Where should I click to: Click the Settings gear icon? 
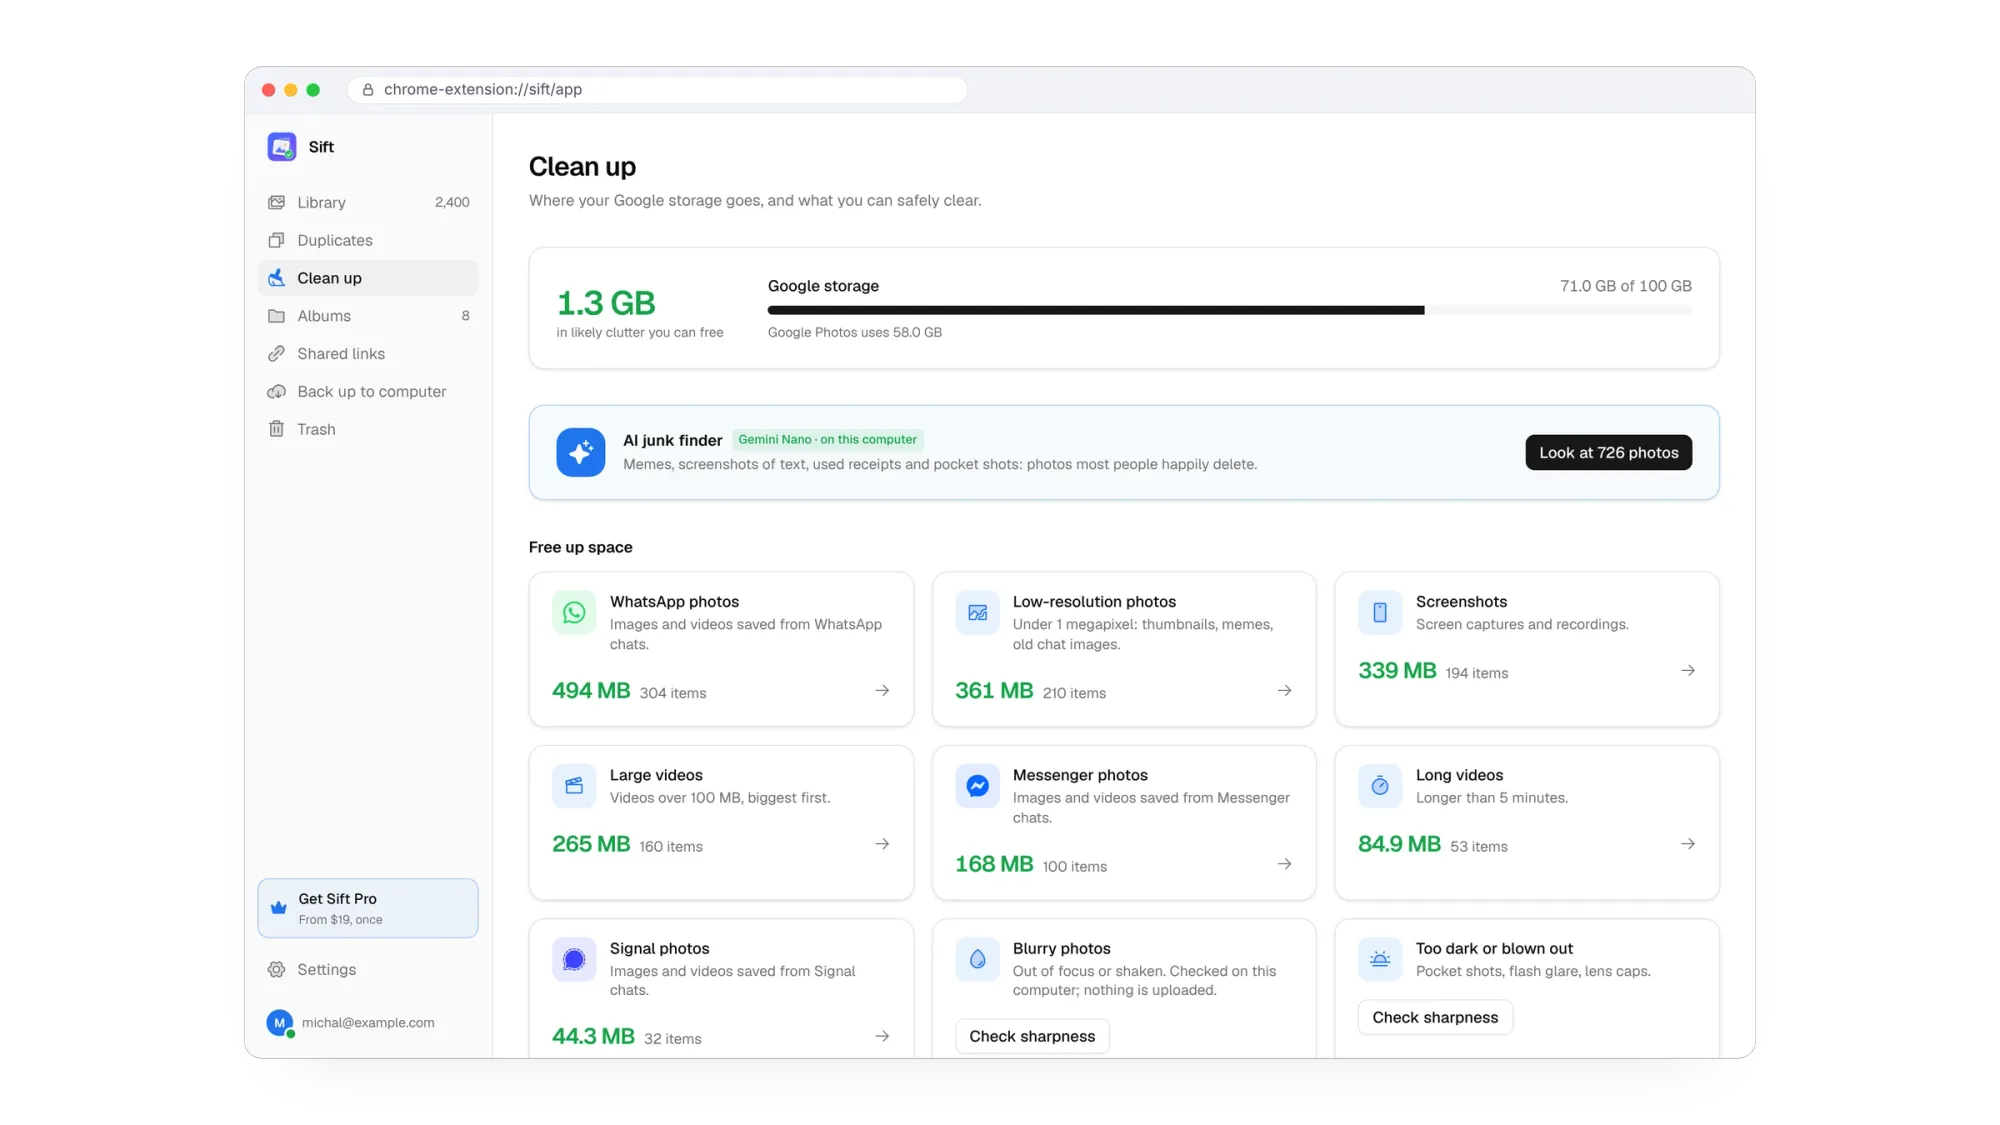click(x=277, y=970)
